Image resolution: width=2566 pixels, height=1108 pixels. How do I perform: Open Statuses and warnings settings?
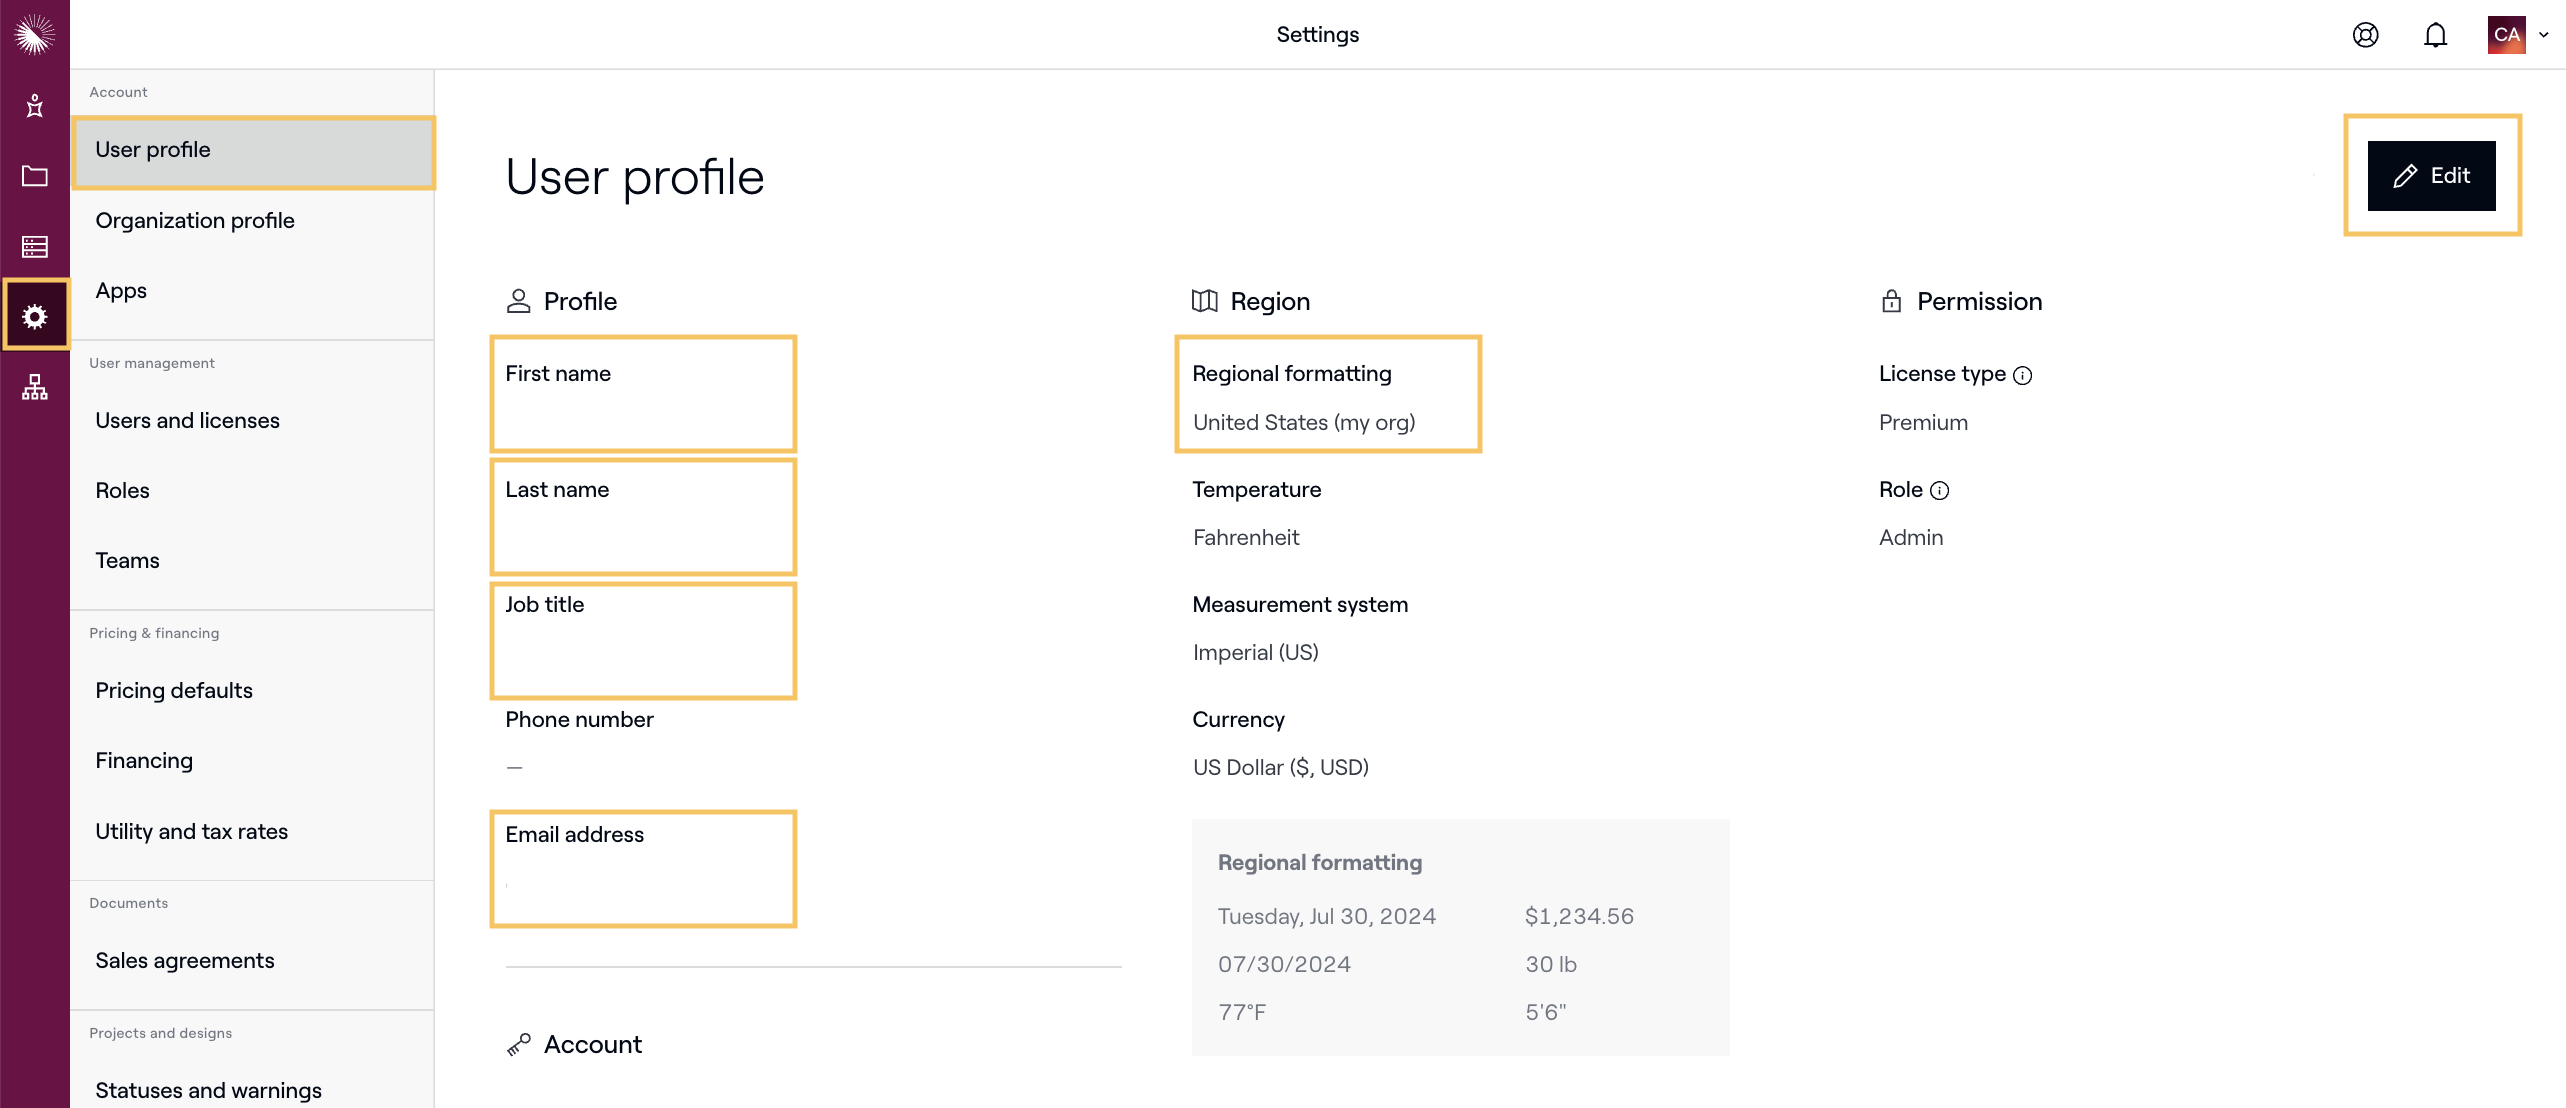[x=208, y=1089]
